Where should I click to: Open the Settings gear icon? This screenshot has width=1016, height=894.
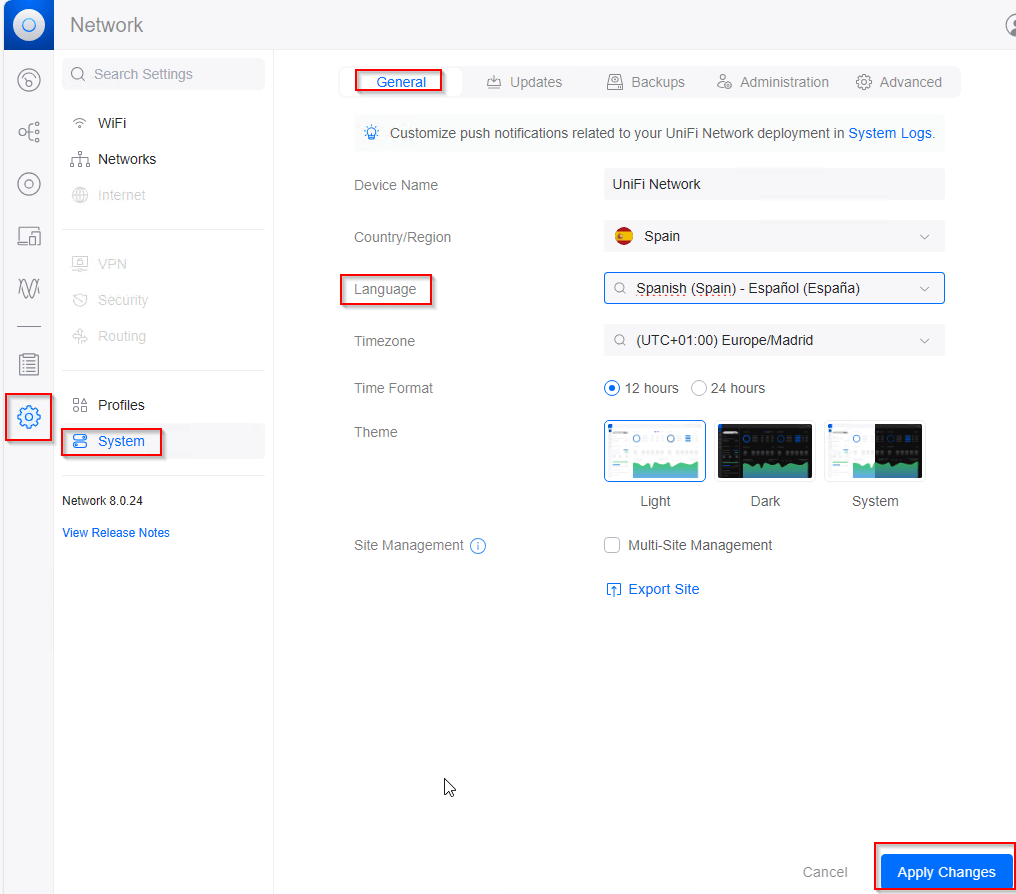click(29, 416)
